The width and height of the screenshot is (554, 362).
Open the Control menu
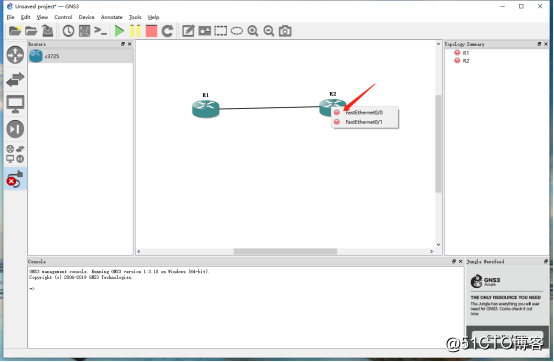63,17
